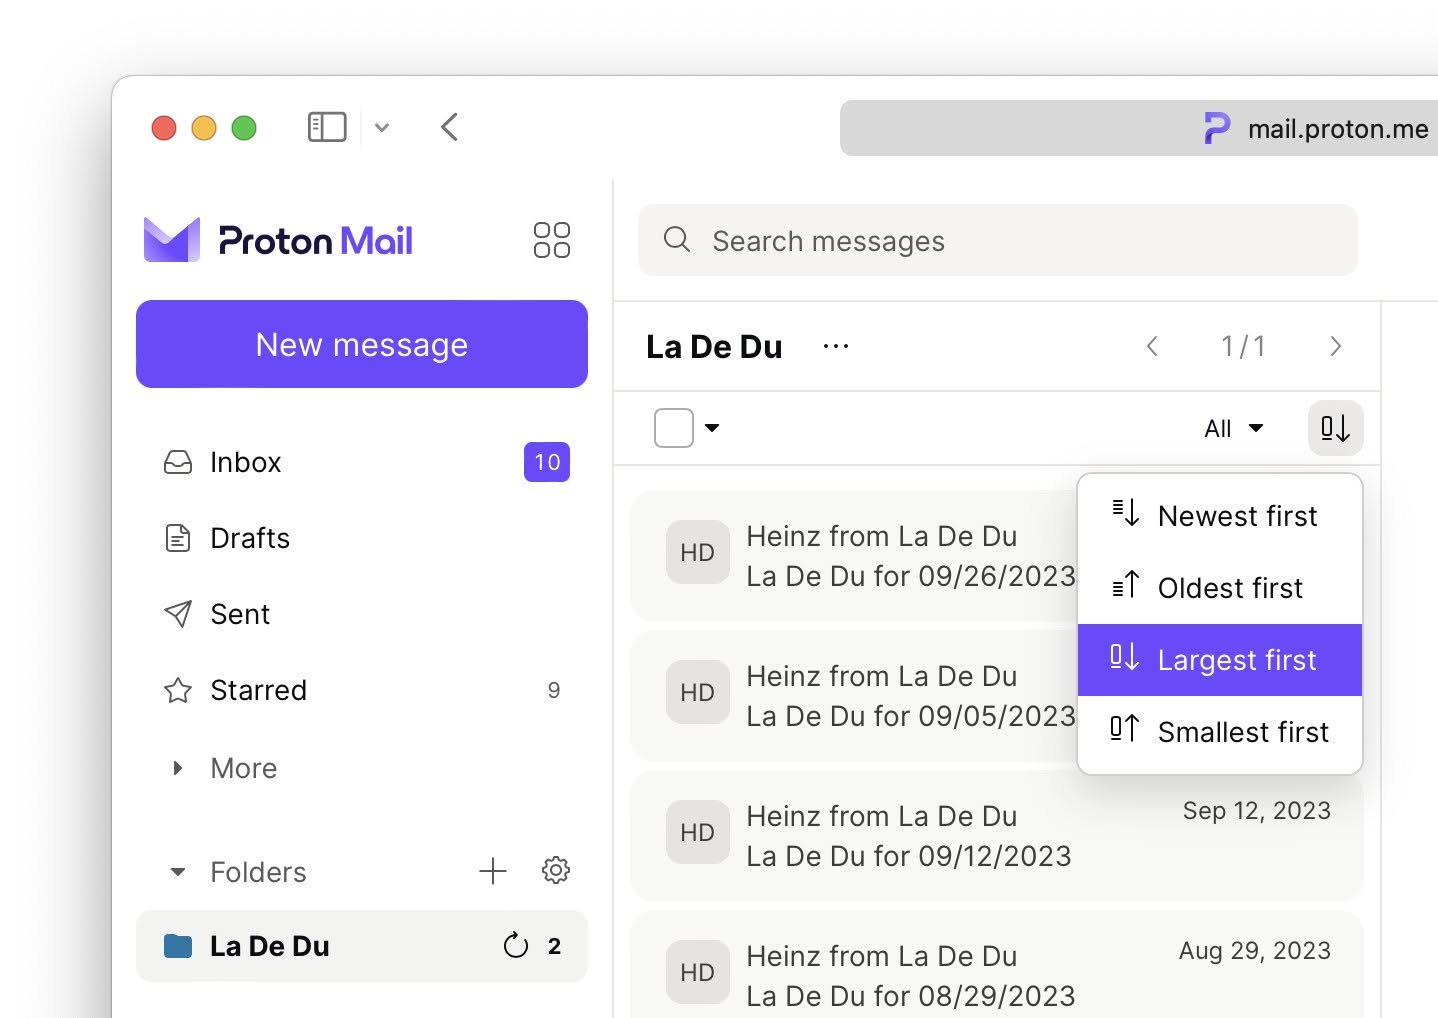Open the La De Du for 09/05/2023 message
Image resolution: width=1438 pixels, height=1018 pixels.
click(854, 696)
